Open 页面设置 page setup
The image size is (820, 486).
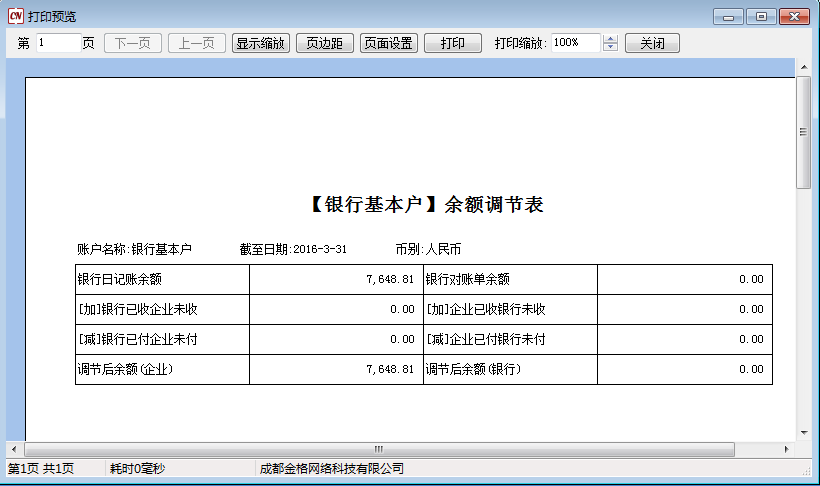[389, 43]
